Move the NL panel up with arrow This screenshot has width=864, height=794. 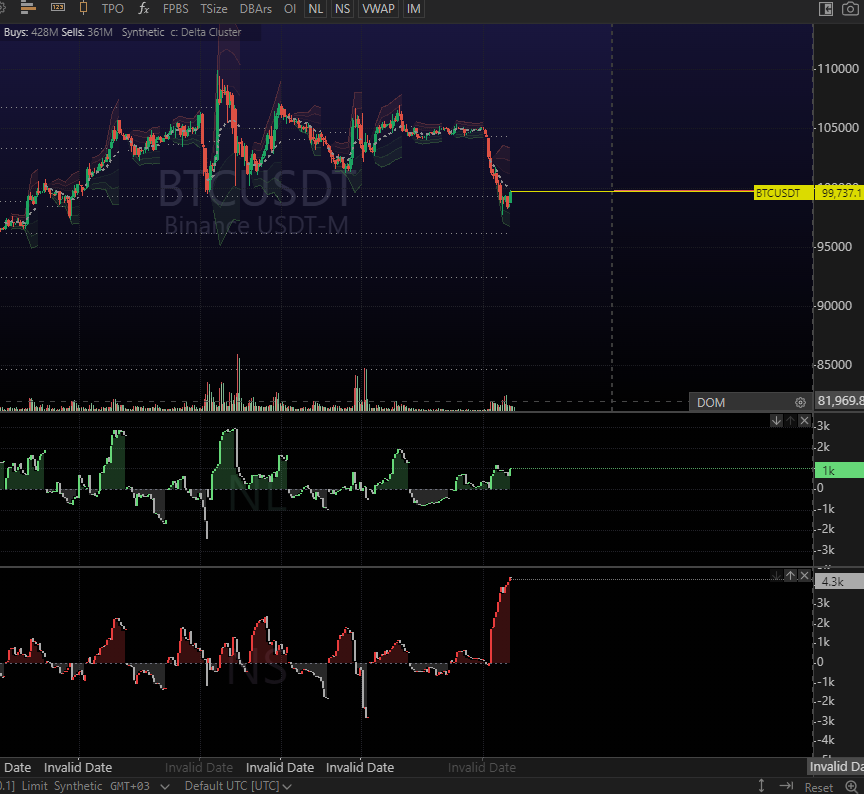coord(790,421)
